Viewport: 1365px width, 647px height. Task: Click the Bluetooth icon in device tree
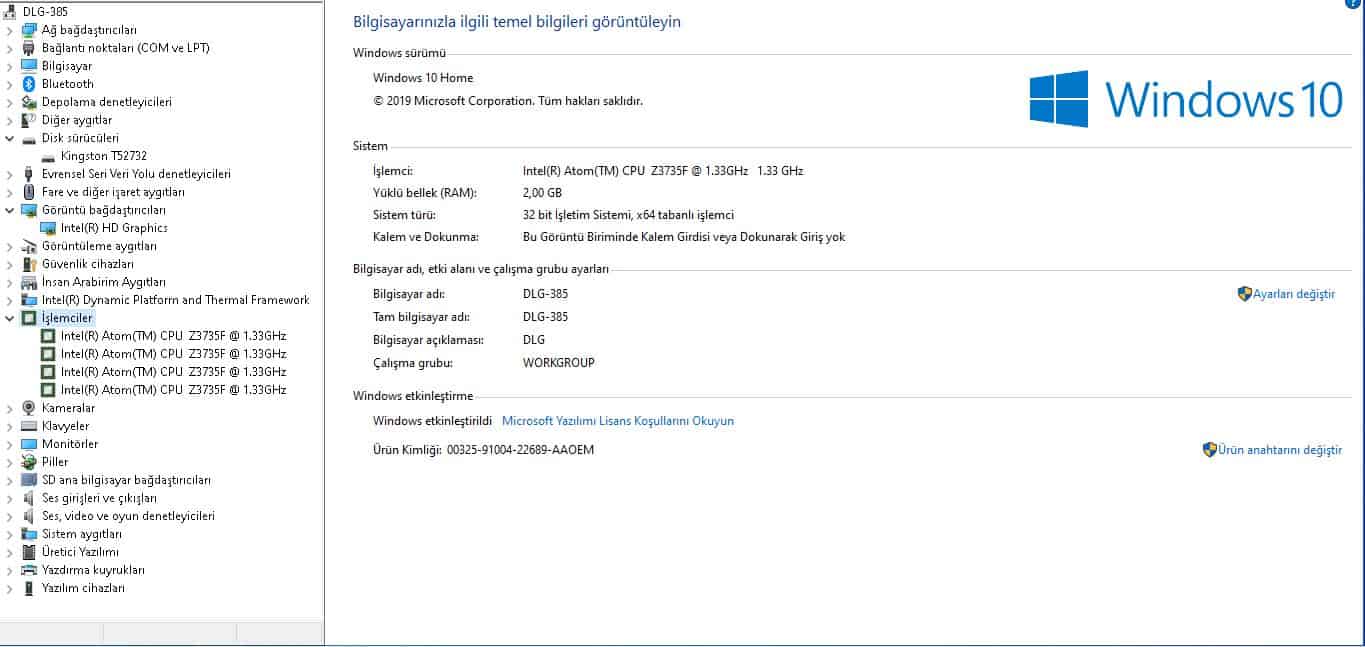click(x=29, y=84)
